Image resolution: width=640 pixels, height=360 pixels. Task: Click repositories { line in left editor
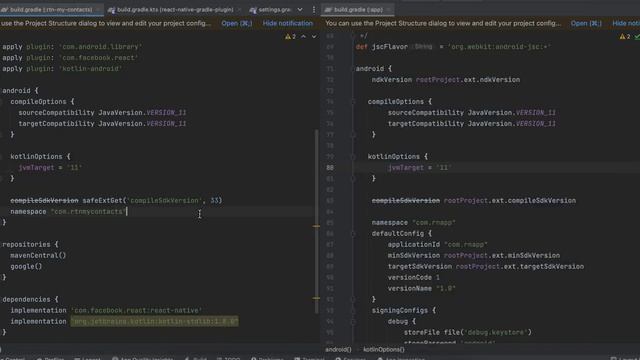pos(30,244)
